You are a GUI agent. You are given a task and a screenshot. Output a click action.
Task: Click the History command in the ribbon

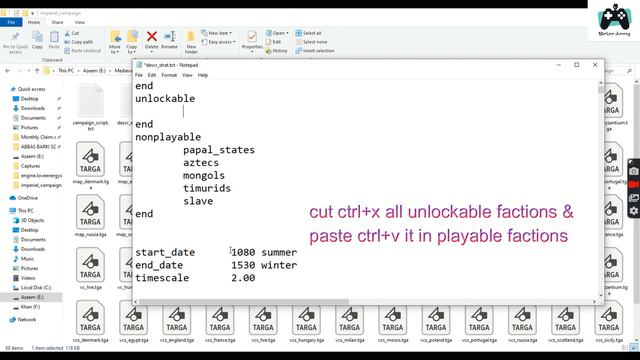click(276, 51)
